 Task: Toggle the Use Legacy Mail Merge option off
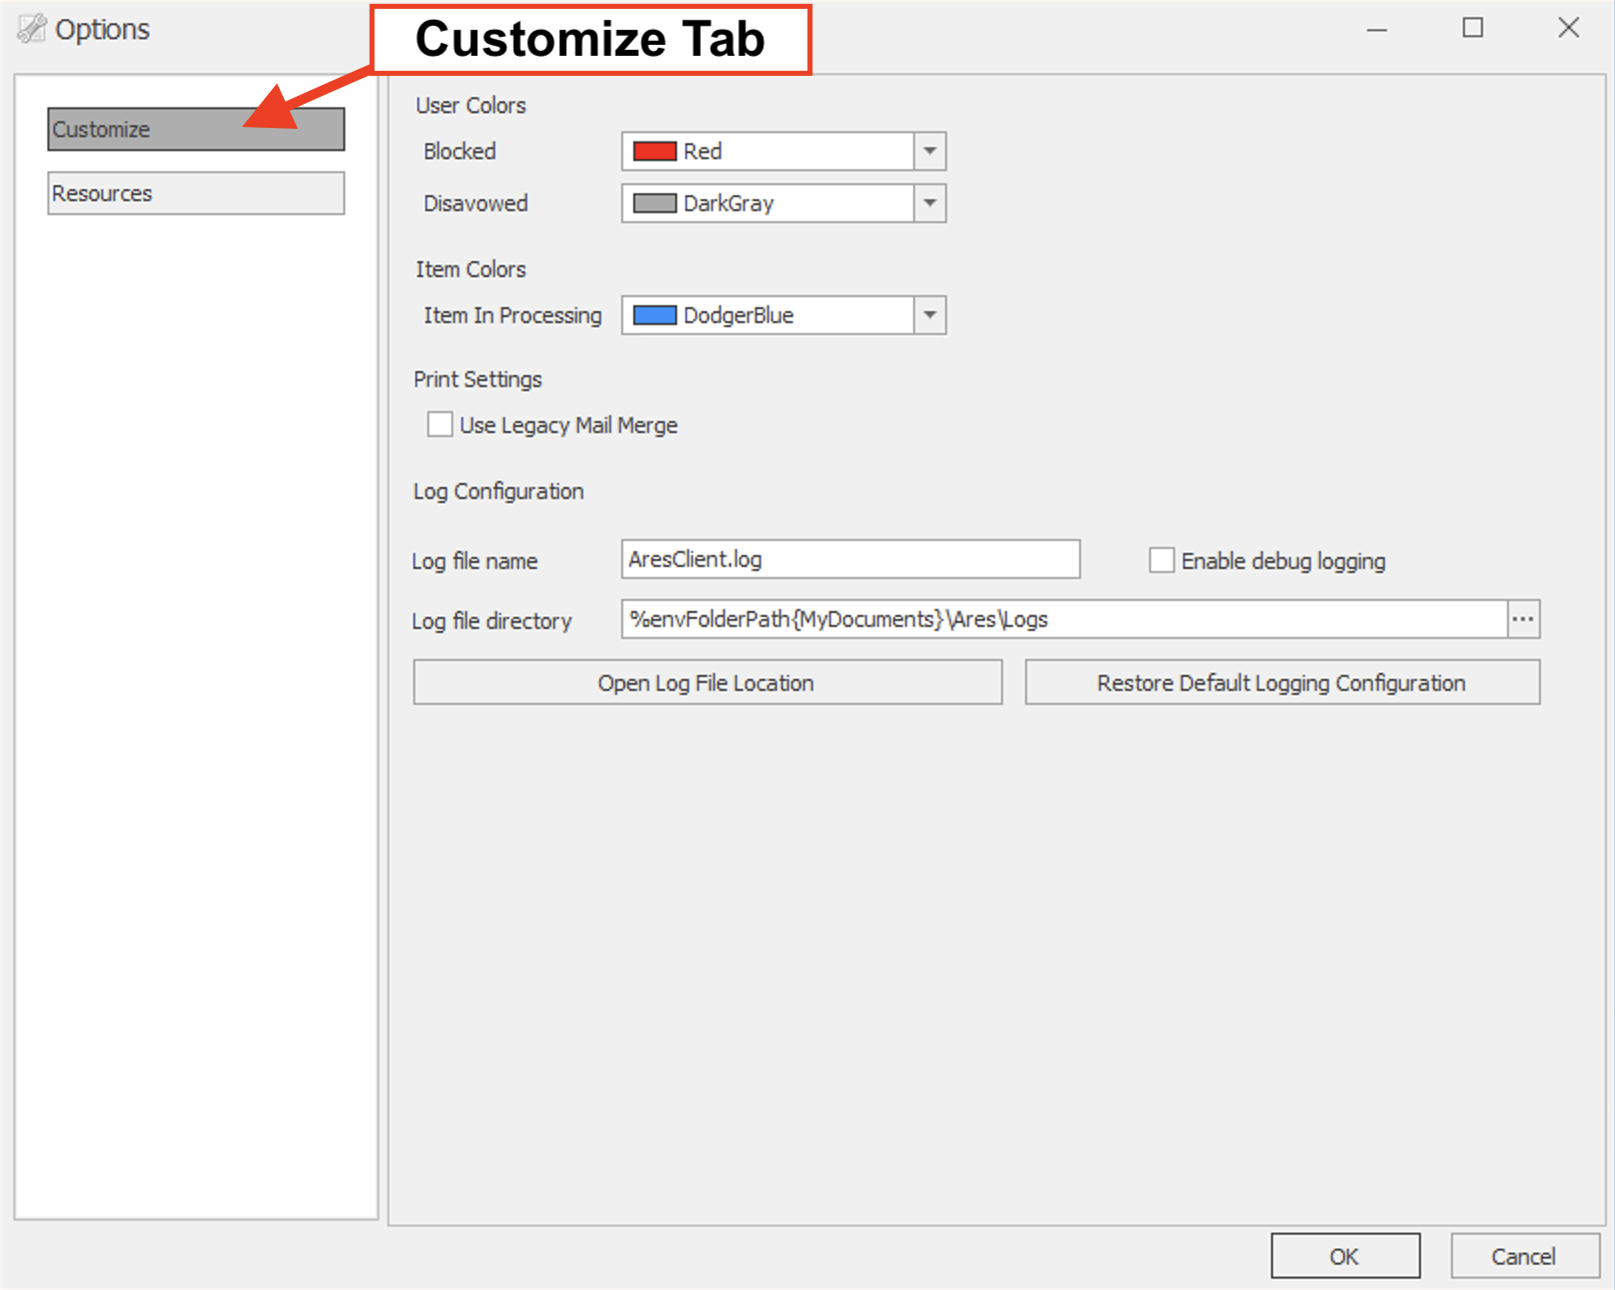[x=439, y=424]
